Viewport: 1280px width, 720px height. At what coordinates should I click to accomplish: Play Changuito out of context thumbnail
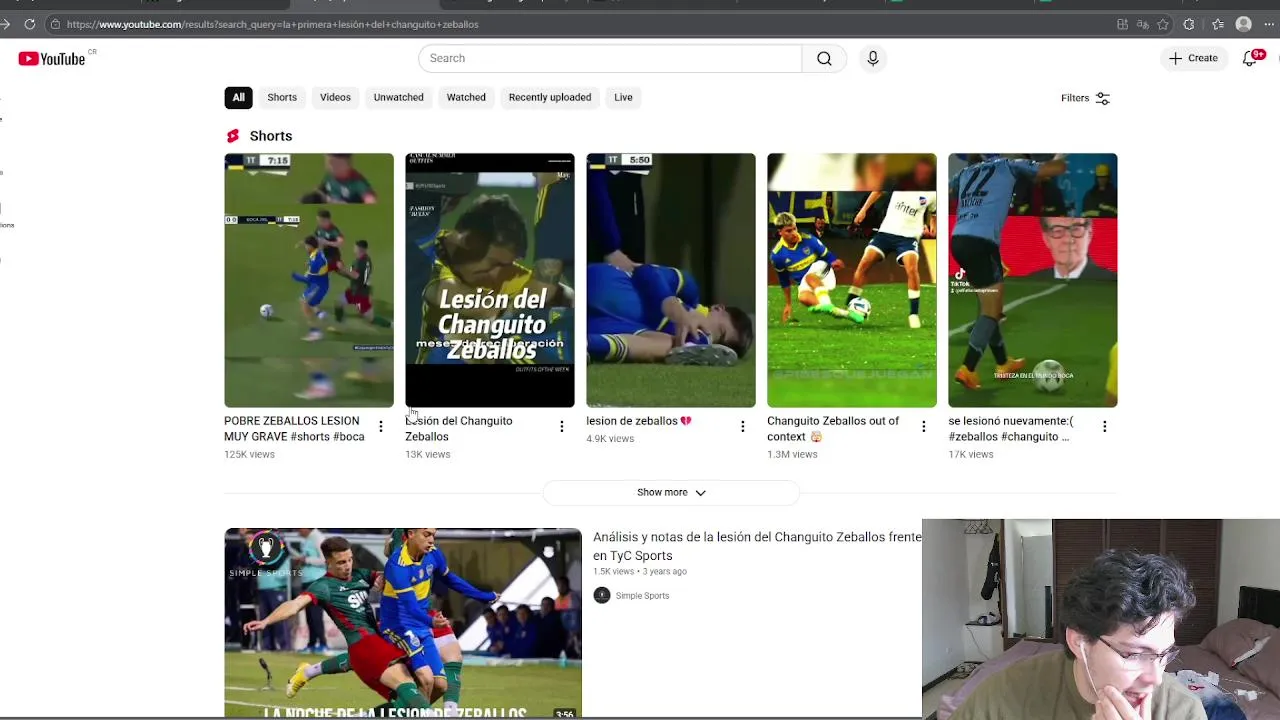click(852, 280)
